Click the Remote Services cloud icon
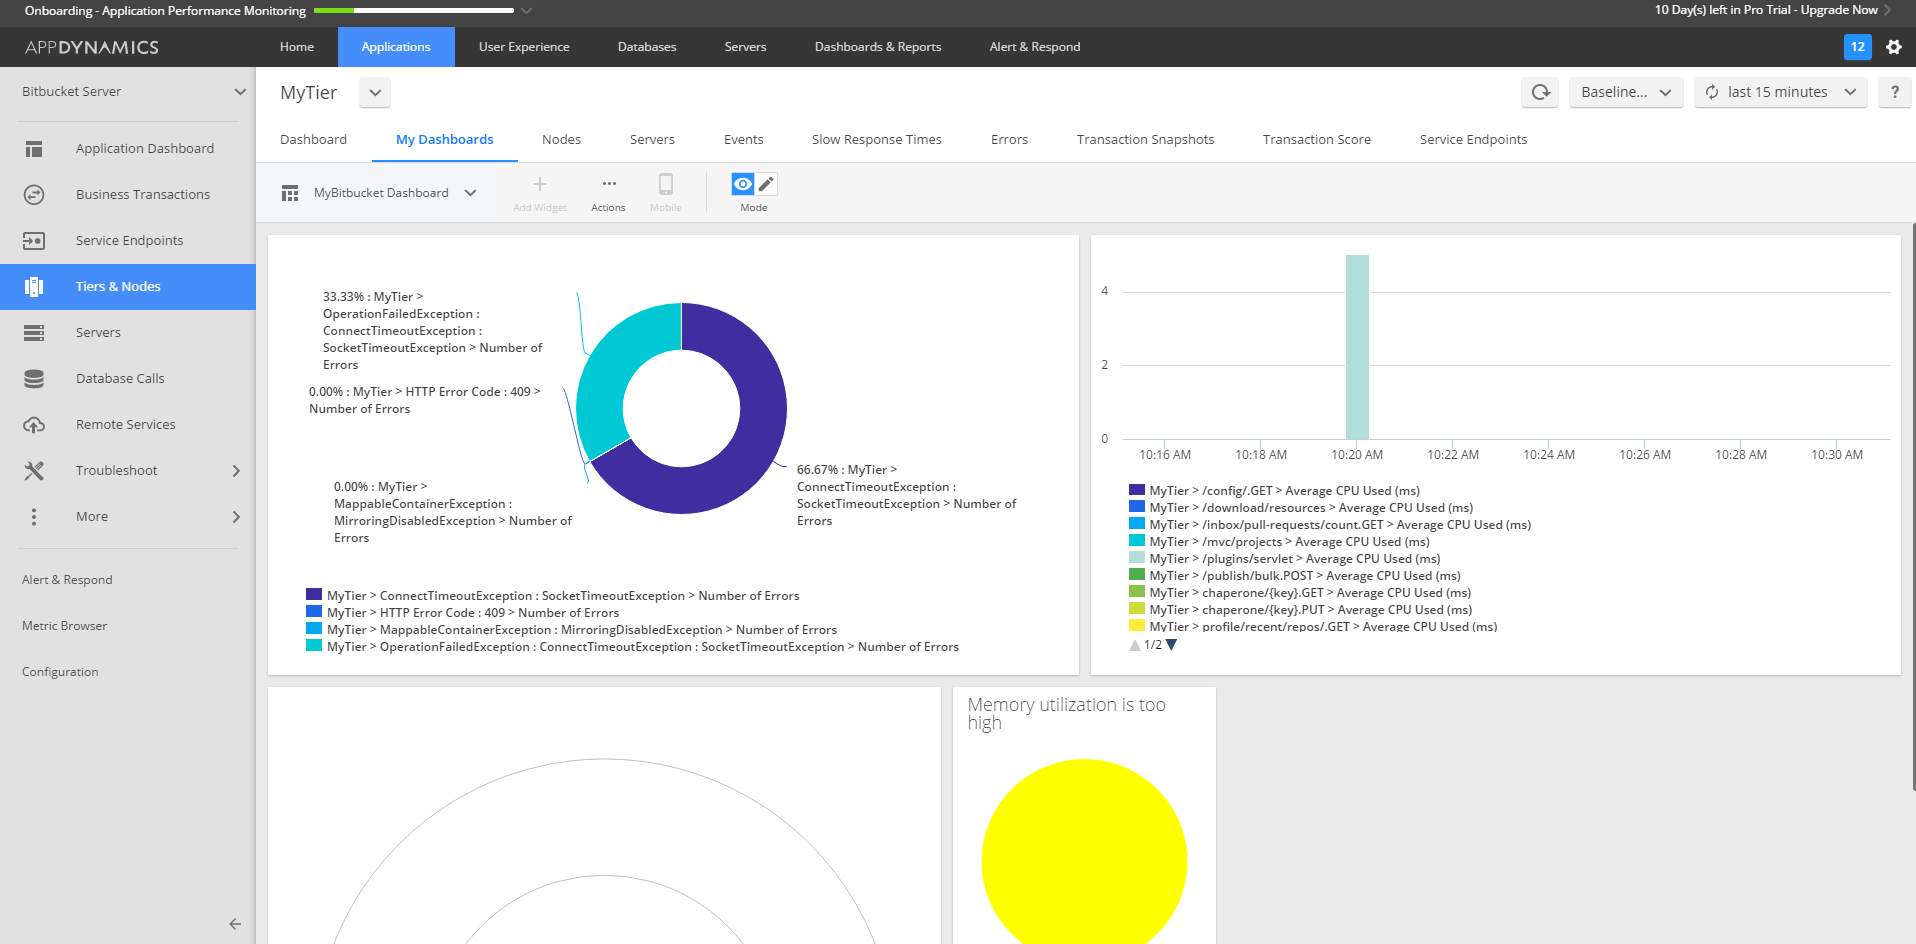Image resolution: width=1916 pixels, height=944 pixels. 34,425
